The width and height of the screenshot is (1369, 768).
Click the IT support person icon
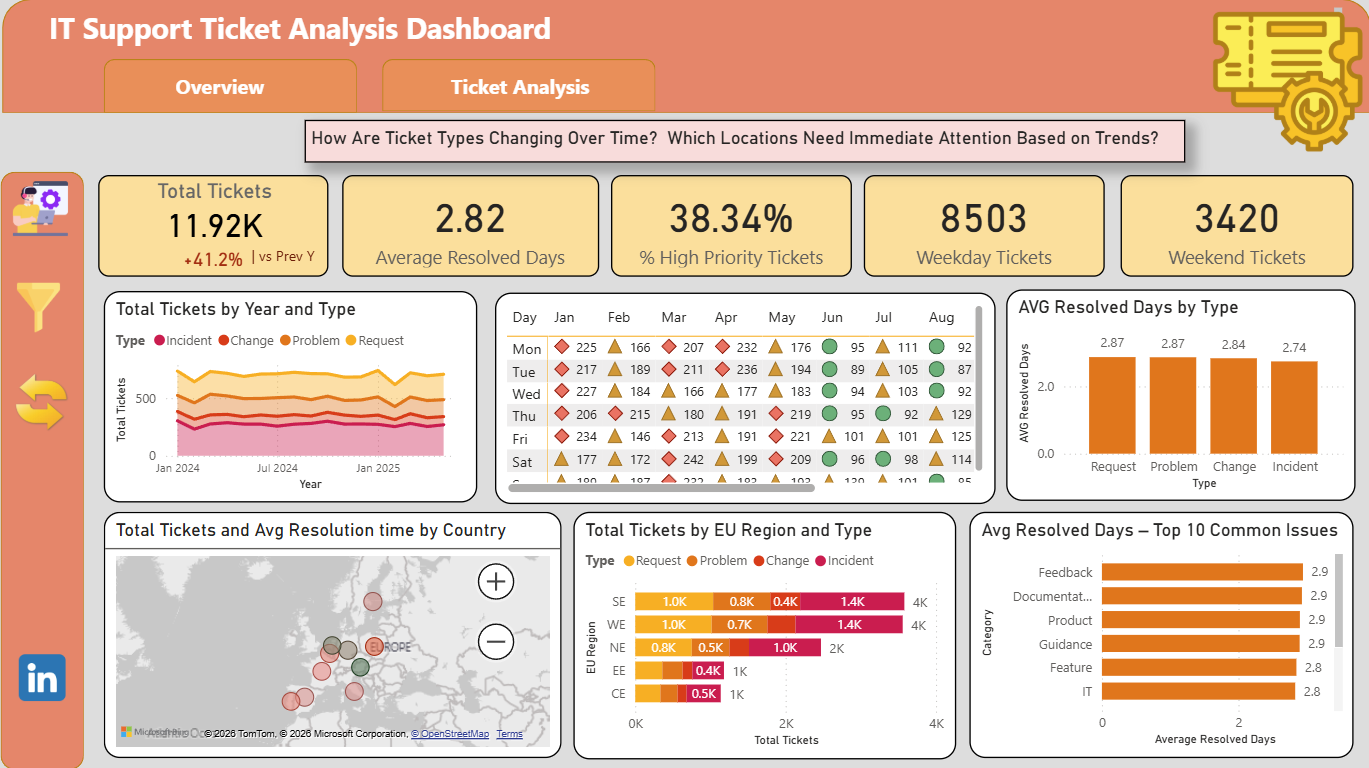40,208
